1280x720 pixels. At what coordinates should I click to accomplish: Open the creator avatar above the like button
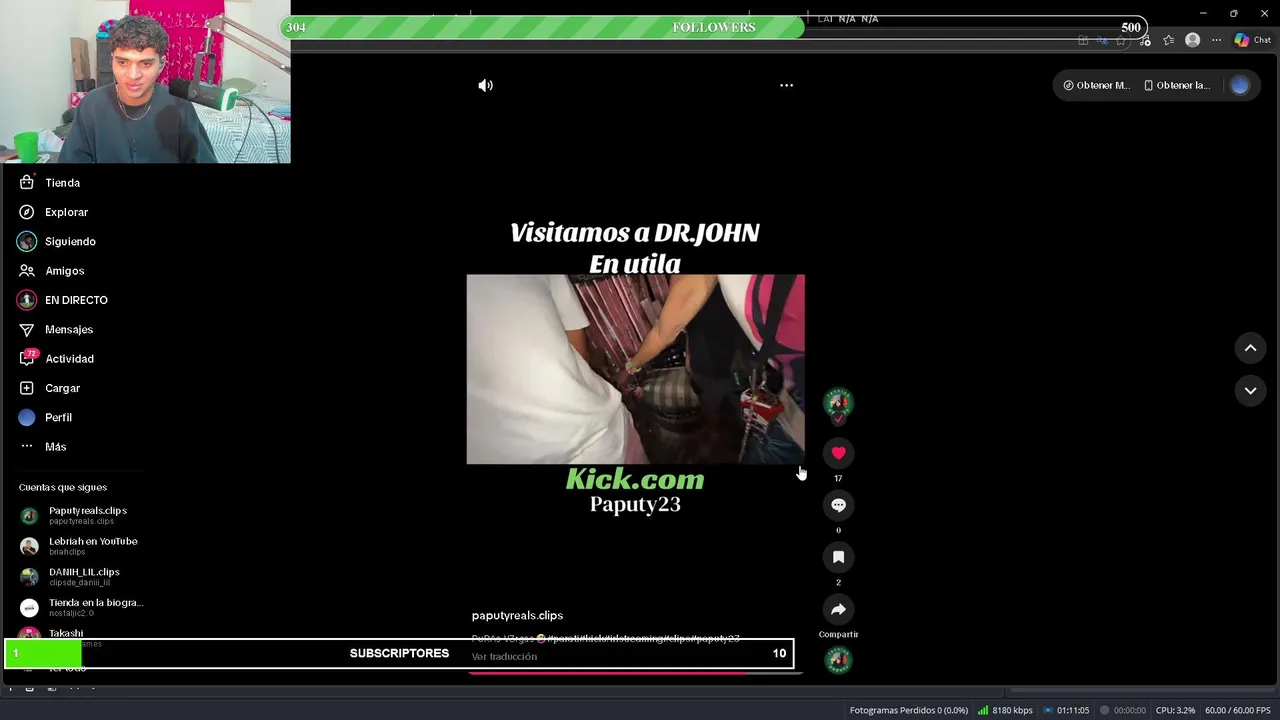pos(838,403)
